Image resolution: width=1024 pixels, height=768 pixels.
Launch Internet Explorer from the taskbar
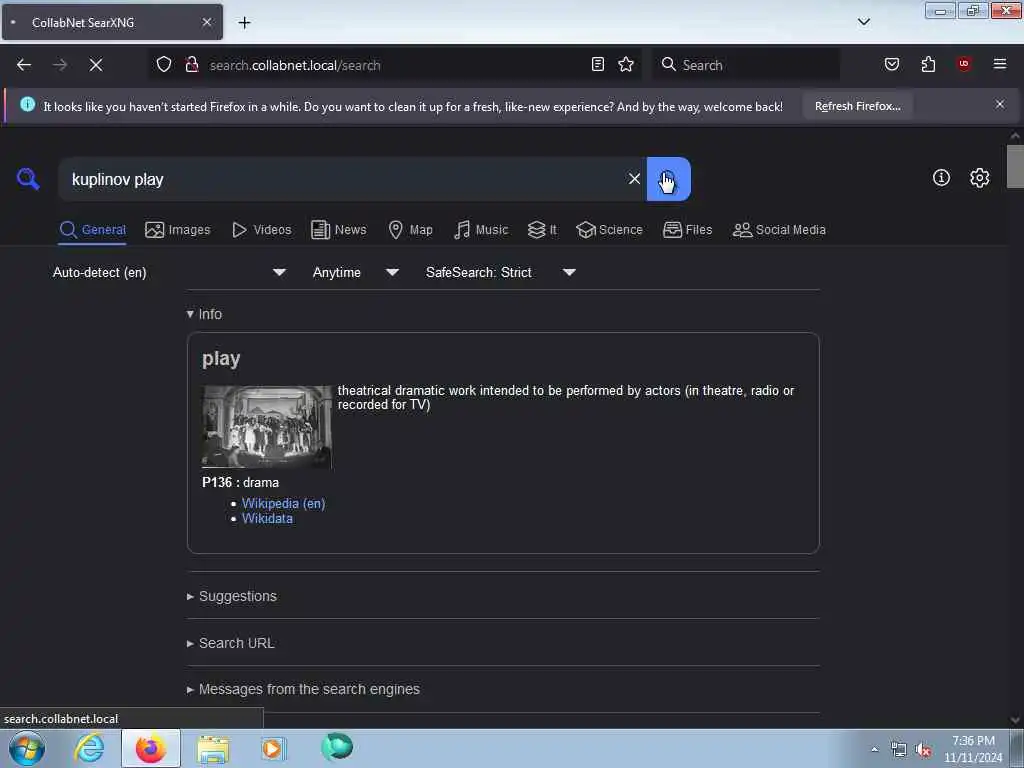tap(89, 748)
